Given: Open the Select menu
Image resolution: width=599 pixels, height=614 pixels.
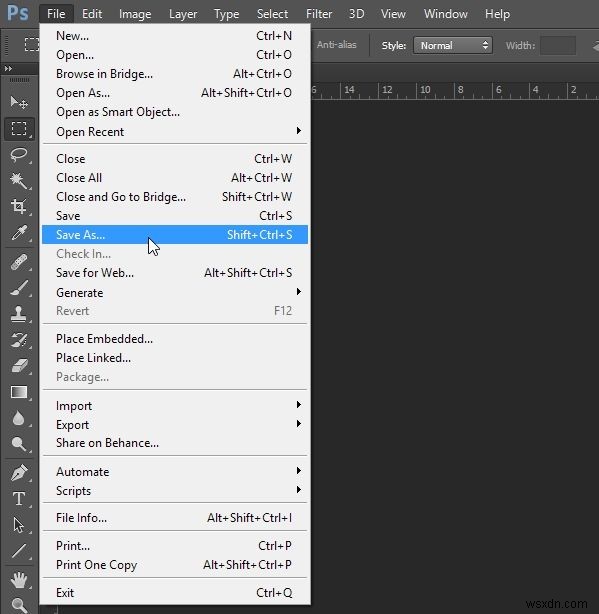Looking at the screenshot, I should coord(272,14).
